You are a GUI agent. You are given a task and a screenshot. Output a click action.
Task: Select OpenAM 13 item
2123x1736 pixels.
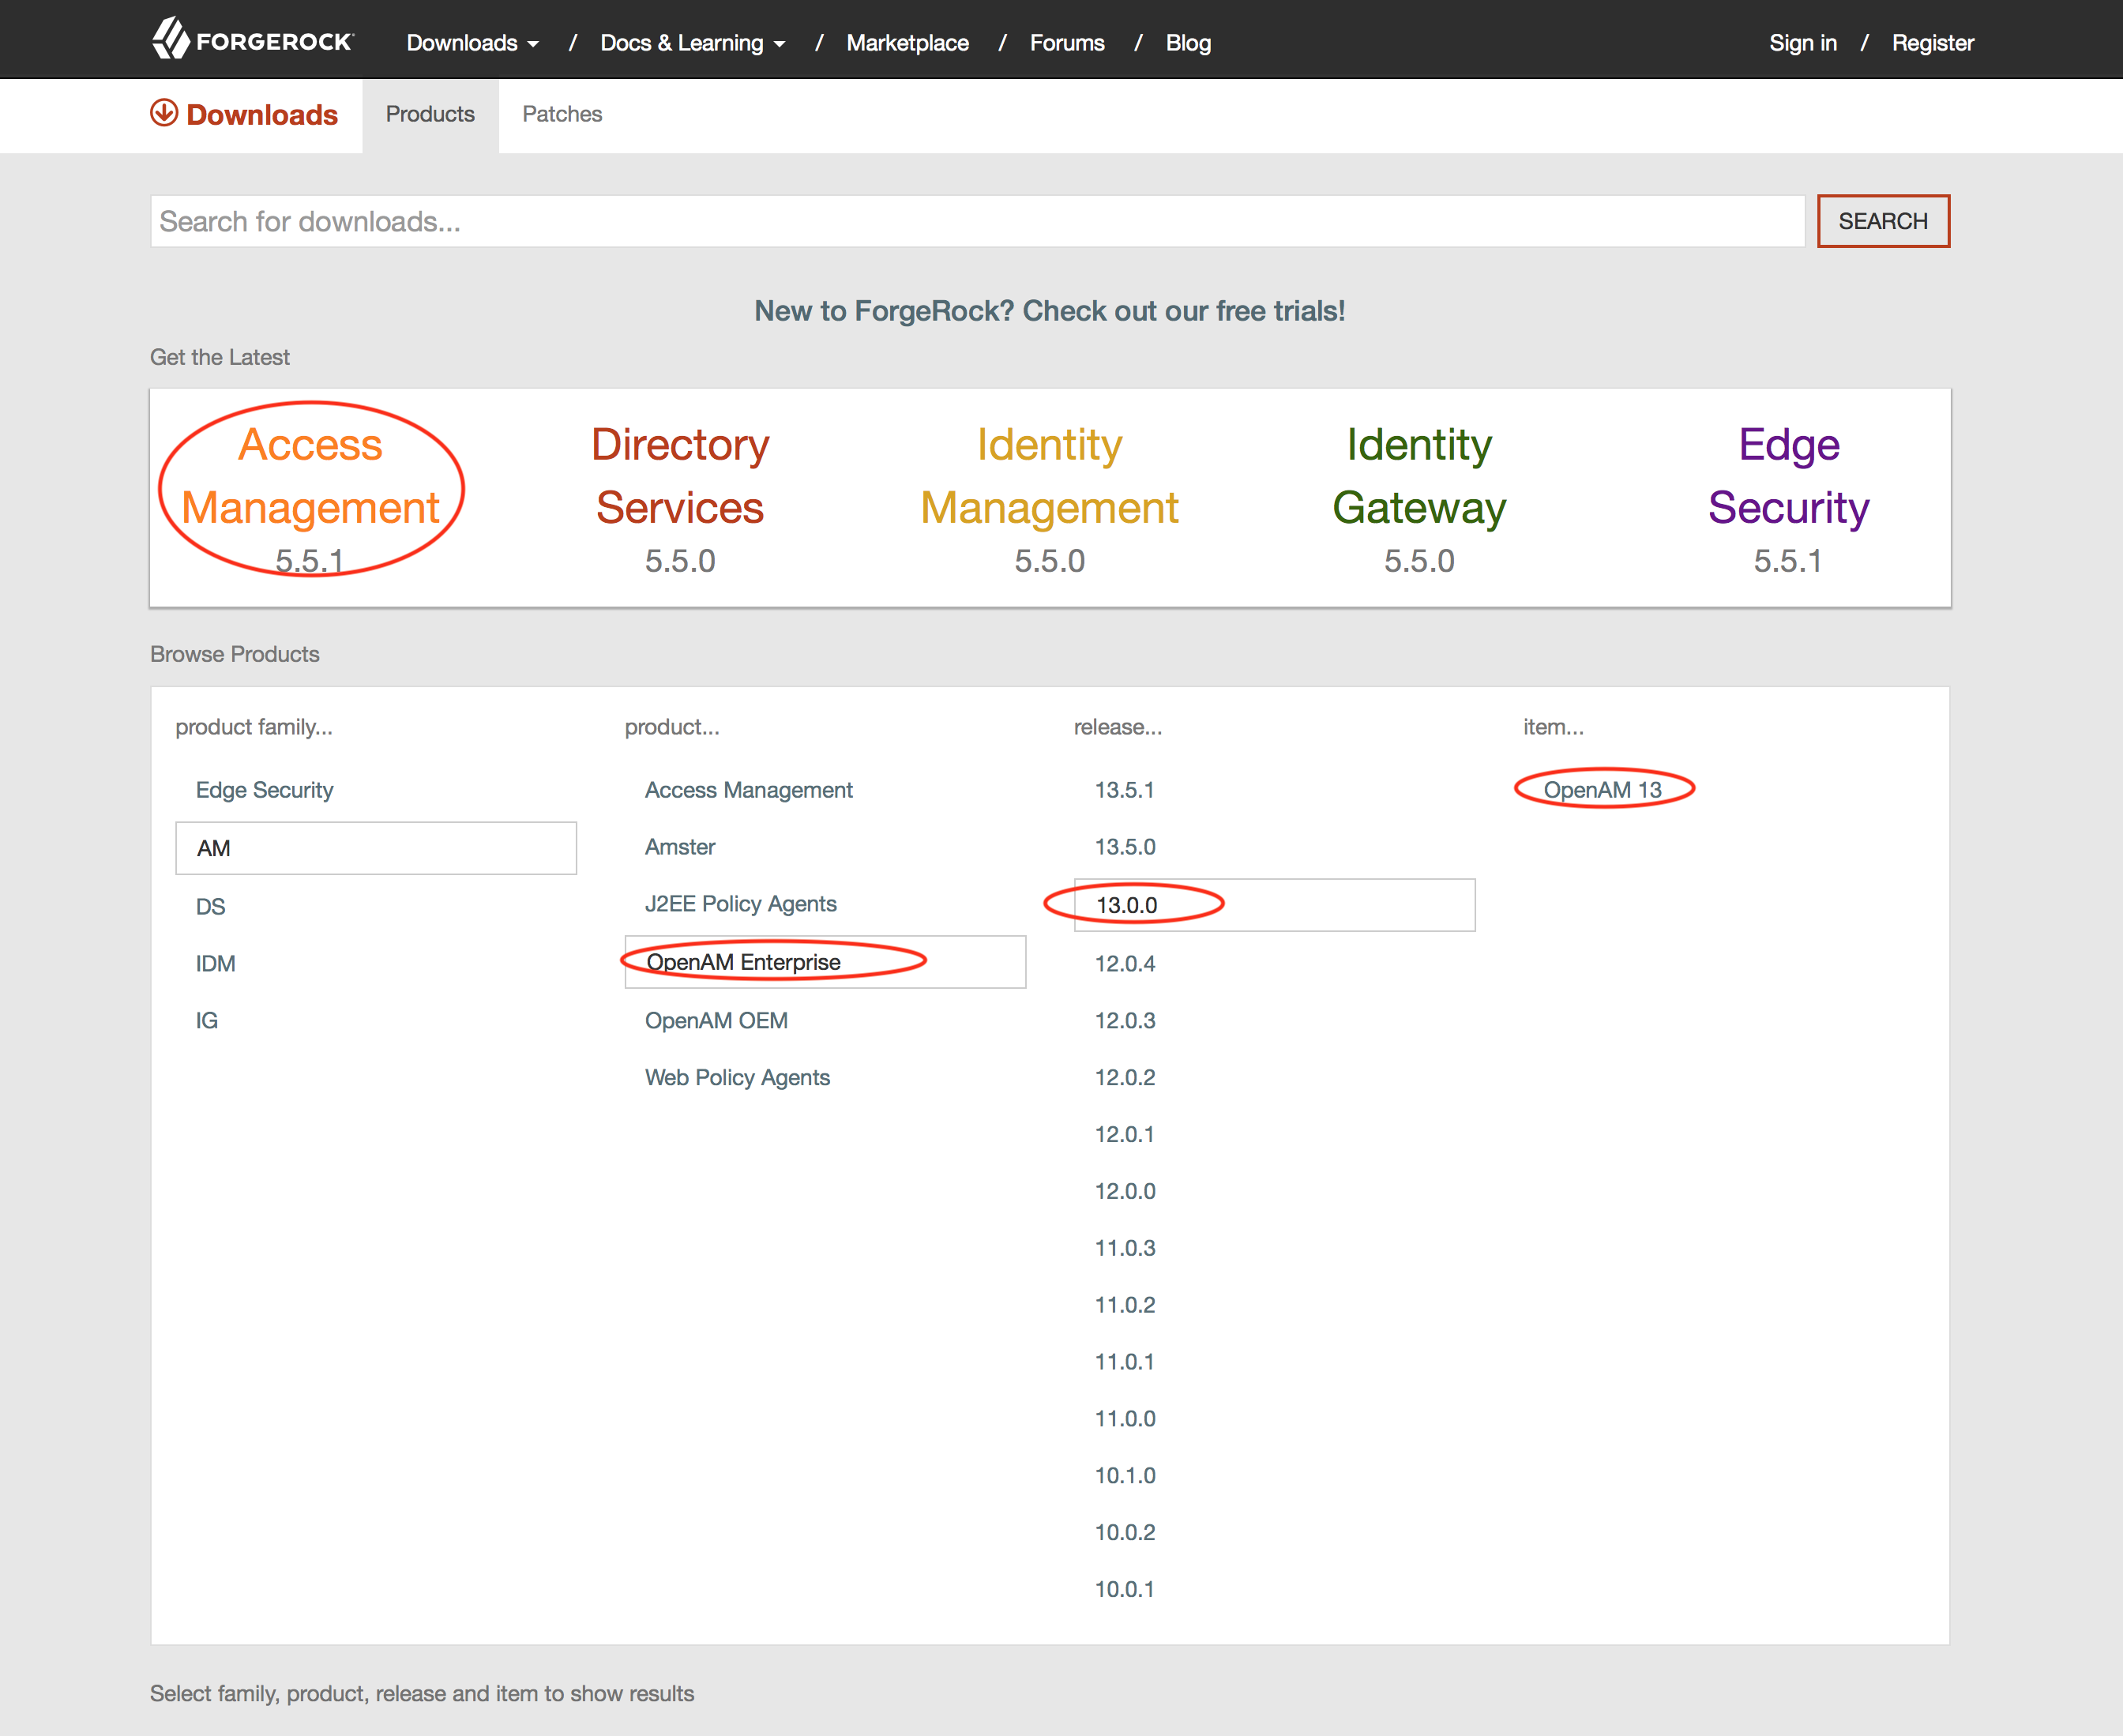[x=1602, y=789]
